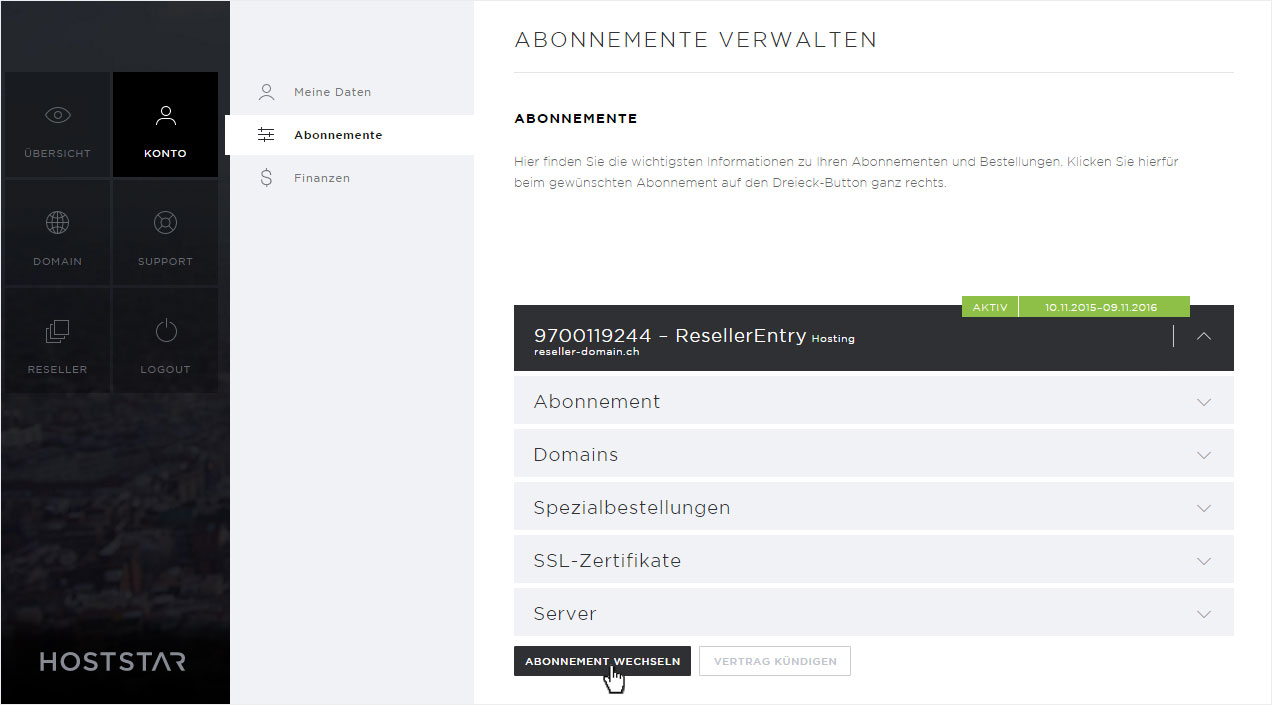The width and height of the screenshot is (1272, 705).
Task: Click the Abonnemente verwalten page title
Action: tap(696, 40)
